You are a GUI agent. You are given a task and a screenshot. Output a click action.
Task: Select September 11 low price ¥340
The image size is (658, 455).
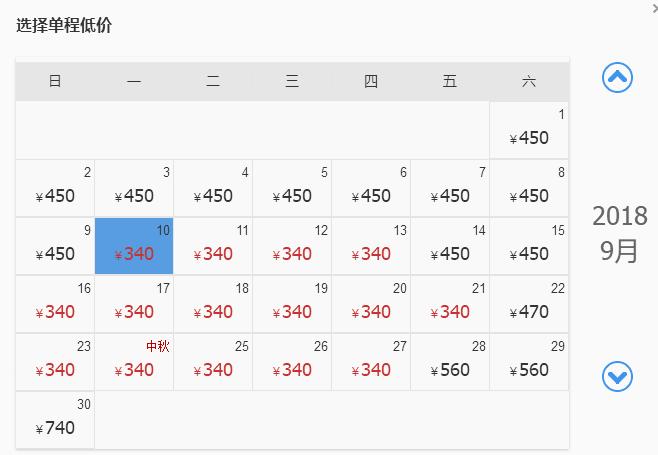213,246
